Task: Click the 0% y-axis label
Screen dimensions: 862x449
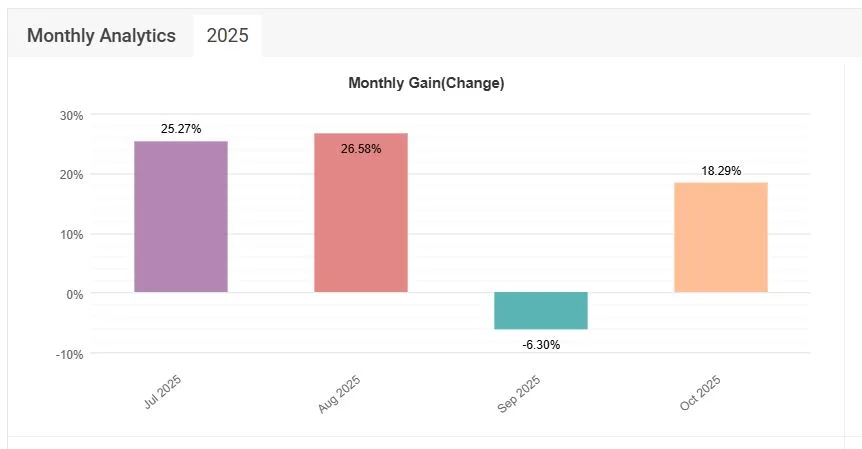Action: point(74,294)
